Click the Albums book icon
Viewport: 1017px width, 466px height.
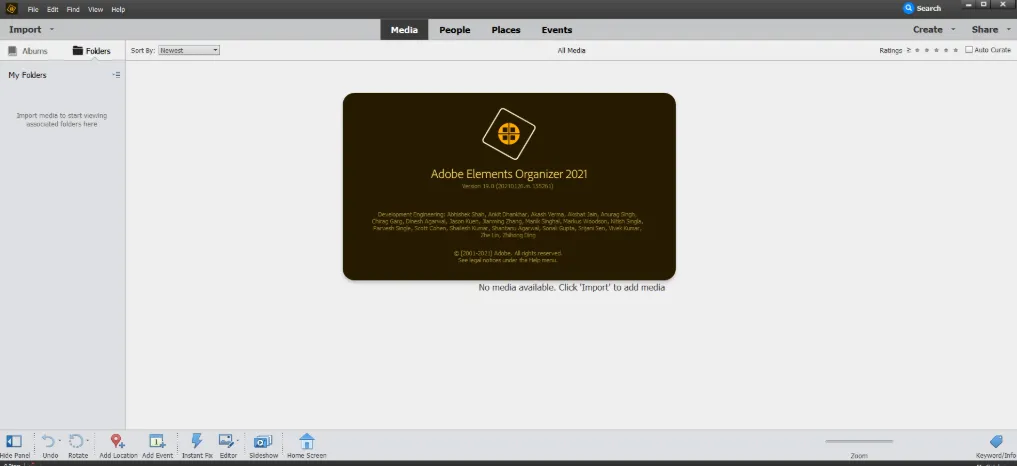pos(12,51)
